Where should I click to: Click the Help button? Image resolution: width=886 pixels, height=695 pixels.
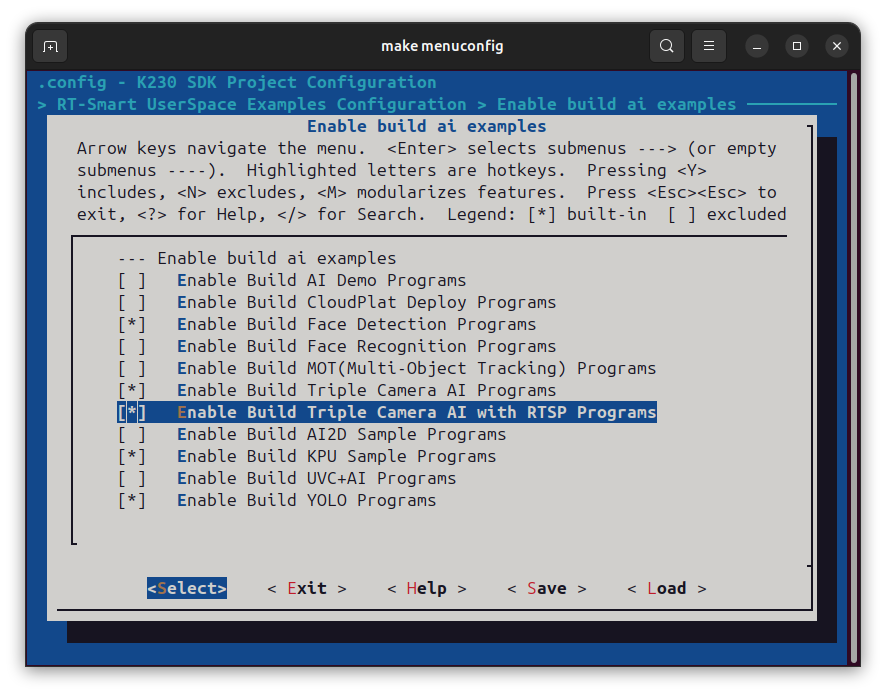427,588
